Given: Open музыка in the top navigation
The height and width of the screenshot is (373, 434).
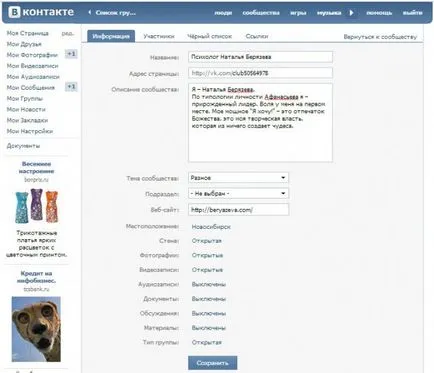Looking at the screenshot, I should 329,13.
